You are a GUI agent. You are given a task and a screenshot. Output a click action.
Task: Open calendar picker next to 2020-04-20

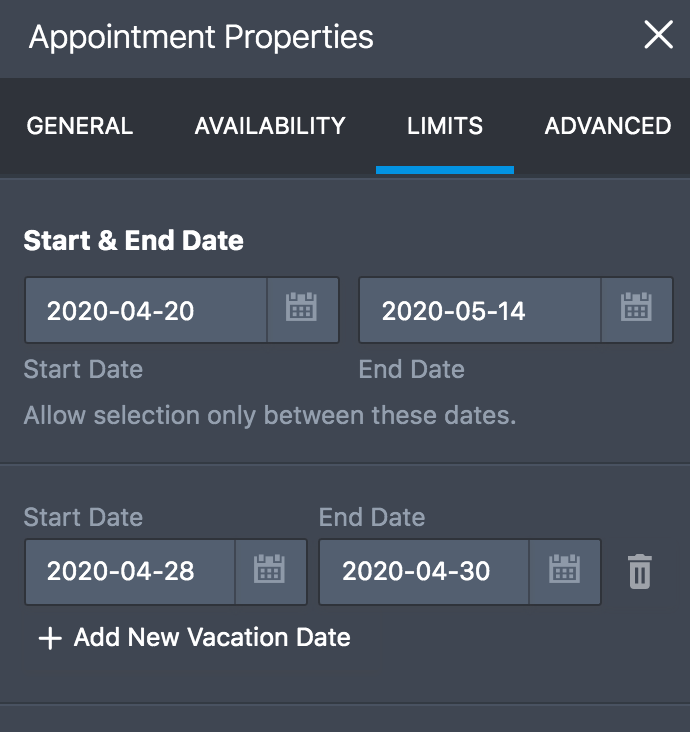click(302, 310)
